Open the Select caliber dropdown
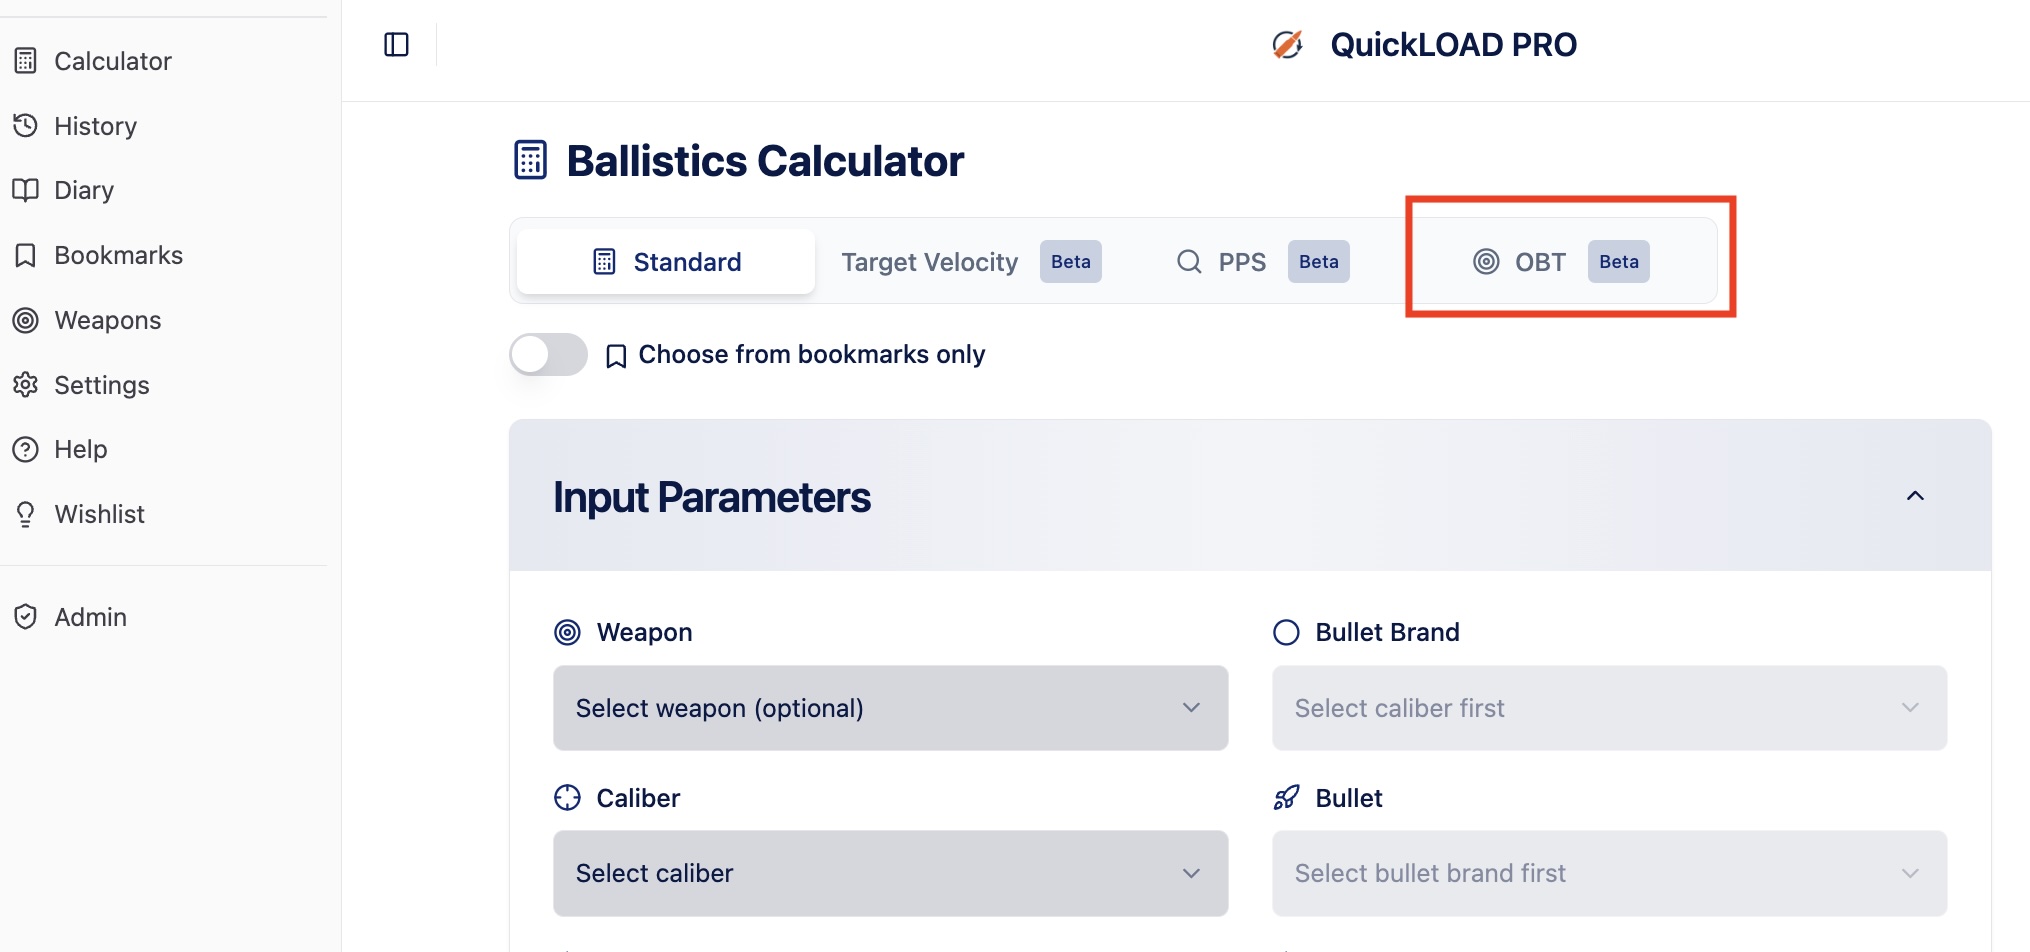 [890, 873]
